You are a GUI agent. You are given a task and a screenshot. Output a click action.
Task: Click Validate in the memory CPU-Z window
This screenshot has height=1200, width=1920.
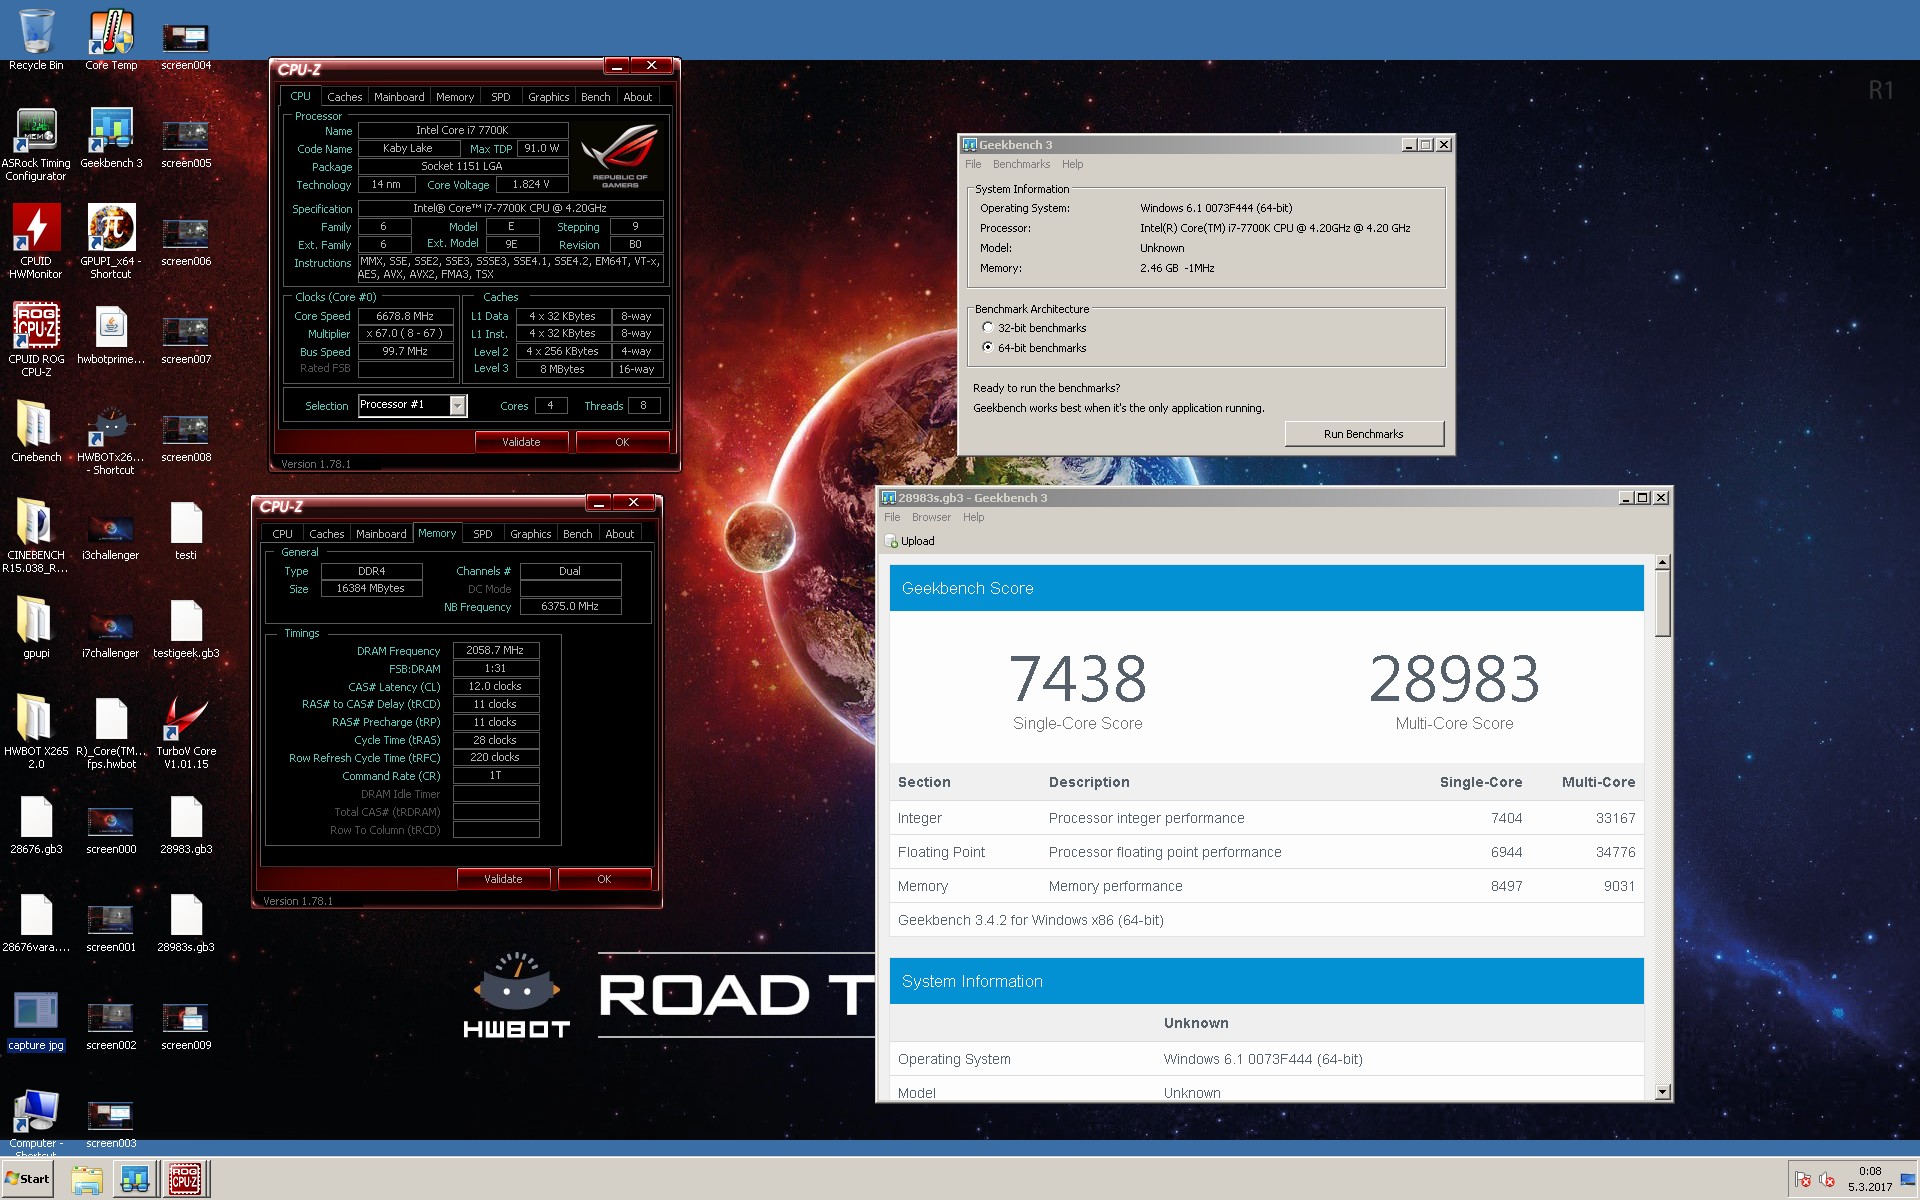click(503, 879)
